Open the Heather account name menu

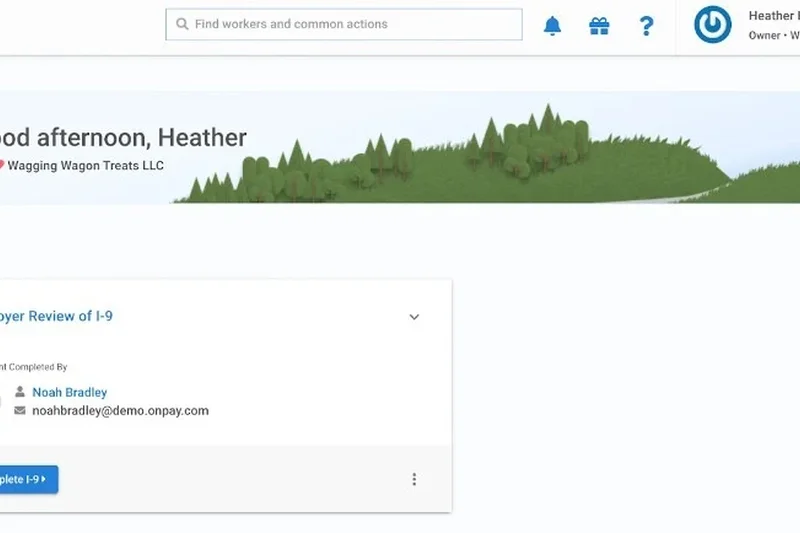click(773, 16)
